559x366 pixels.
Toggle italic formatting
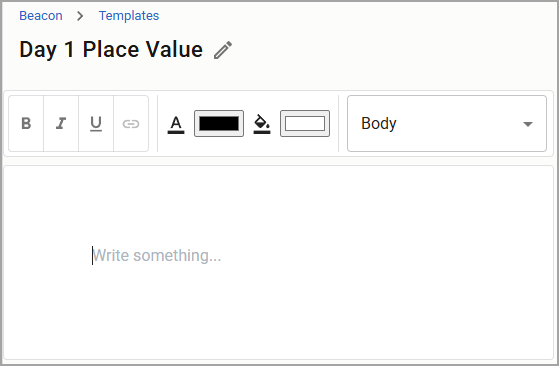61,123
